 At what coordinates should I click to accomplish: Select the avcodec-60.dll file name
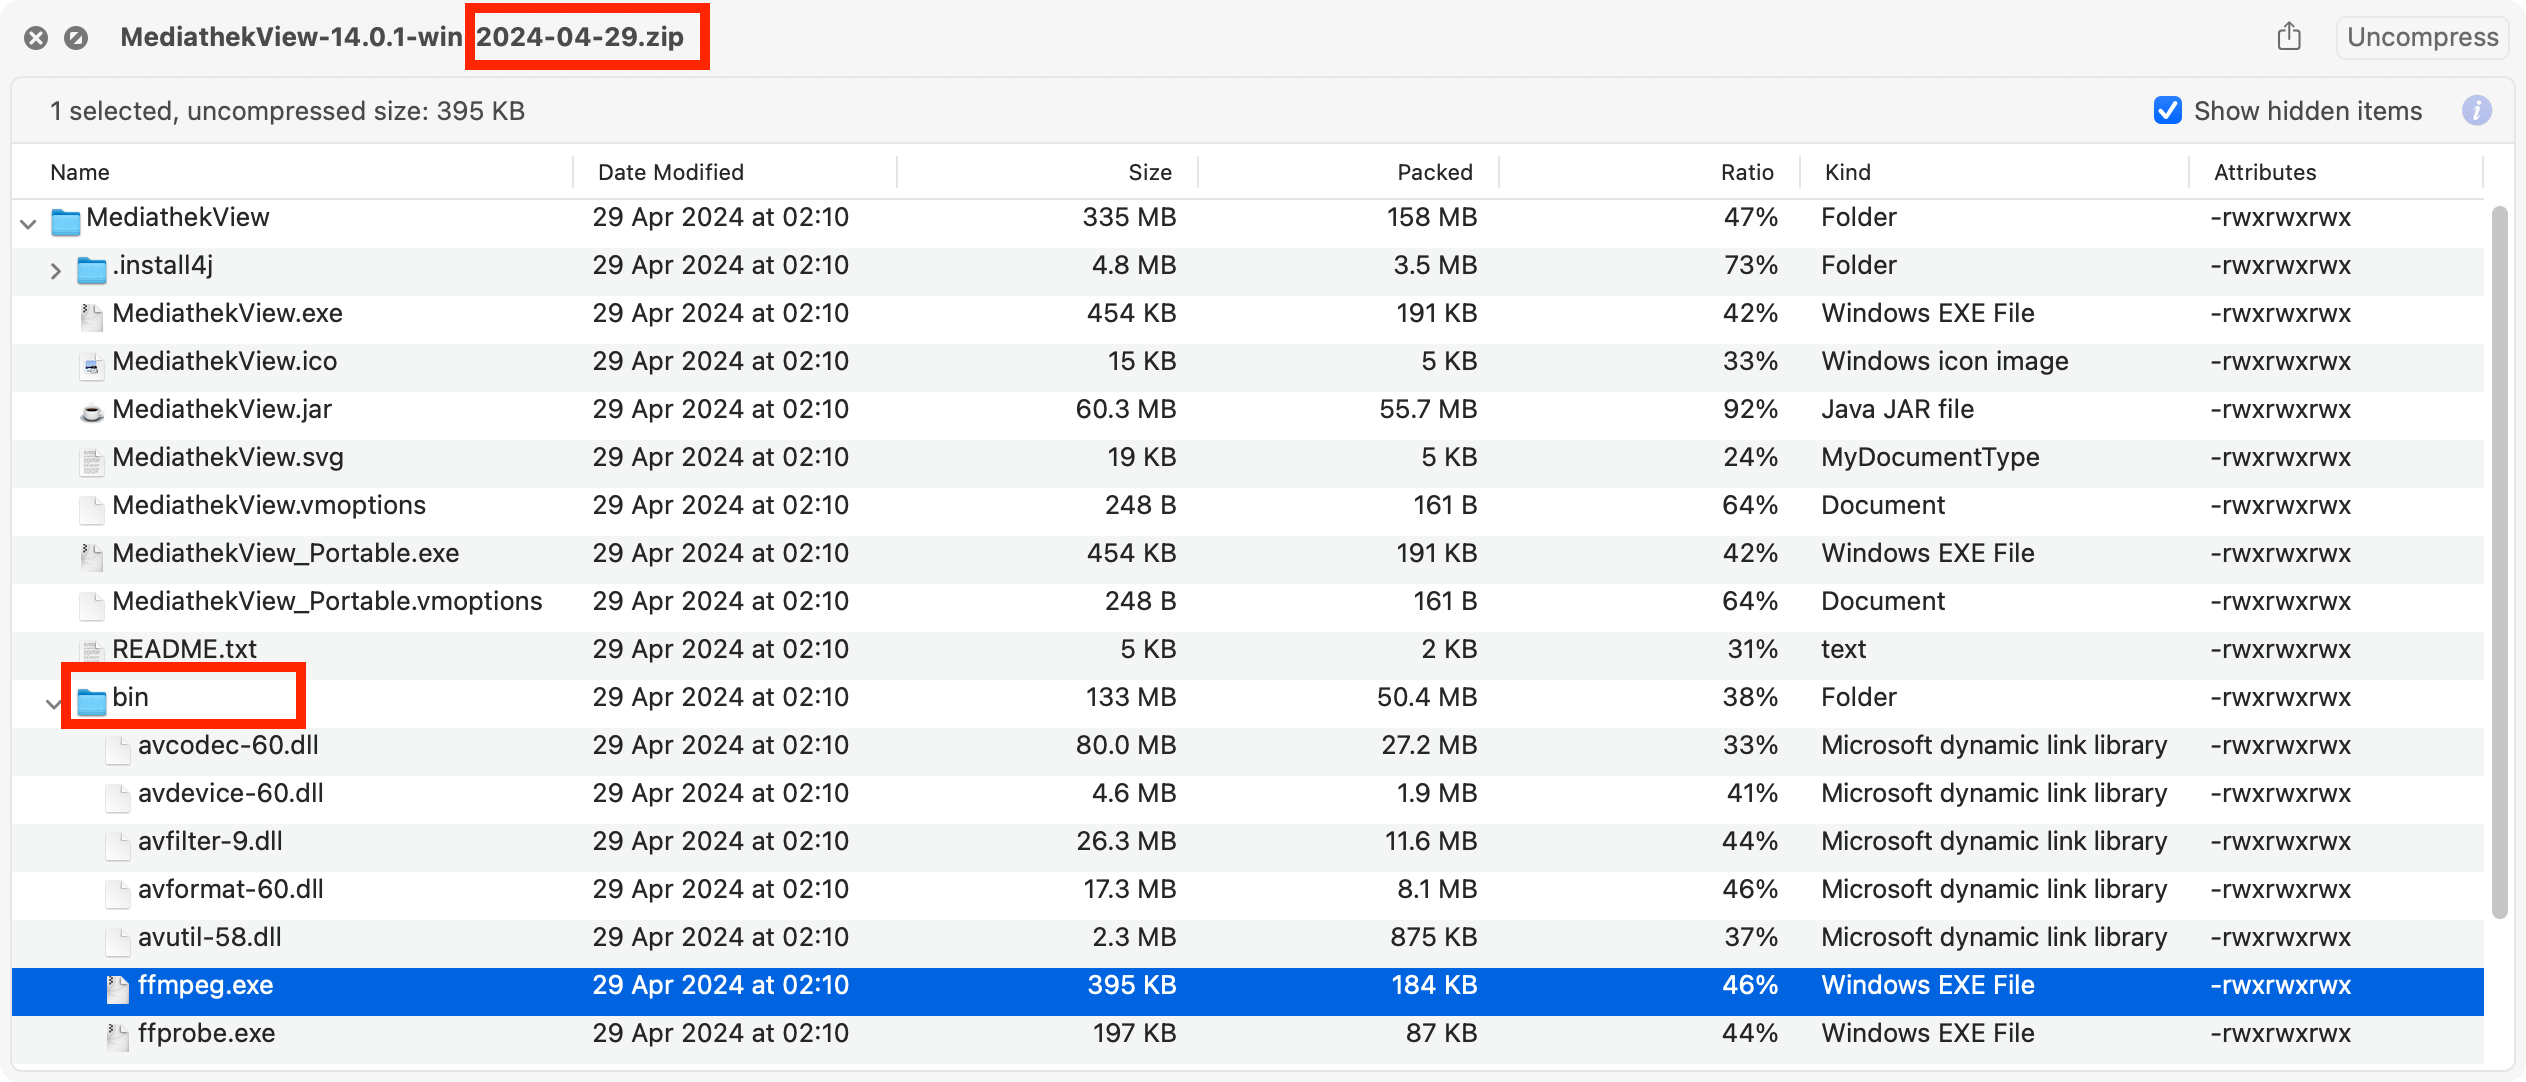click(228, 745)
